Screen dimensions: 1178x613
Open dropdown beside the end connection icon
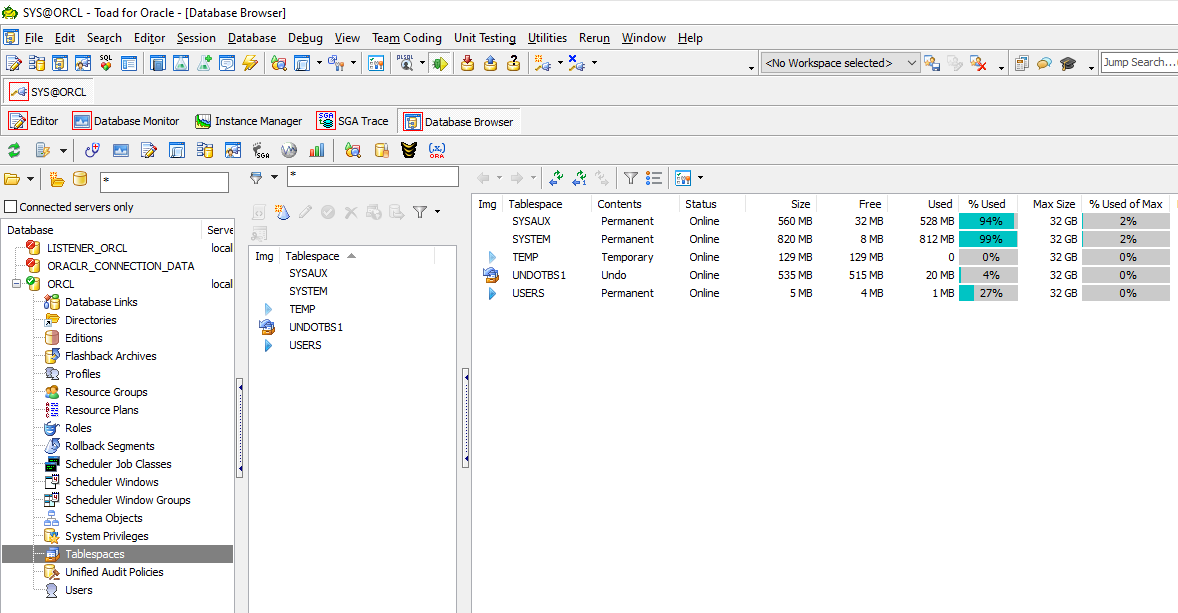[x=594, y=63]
